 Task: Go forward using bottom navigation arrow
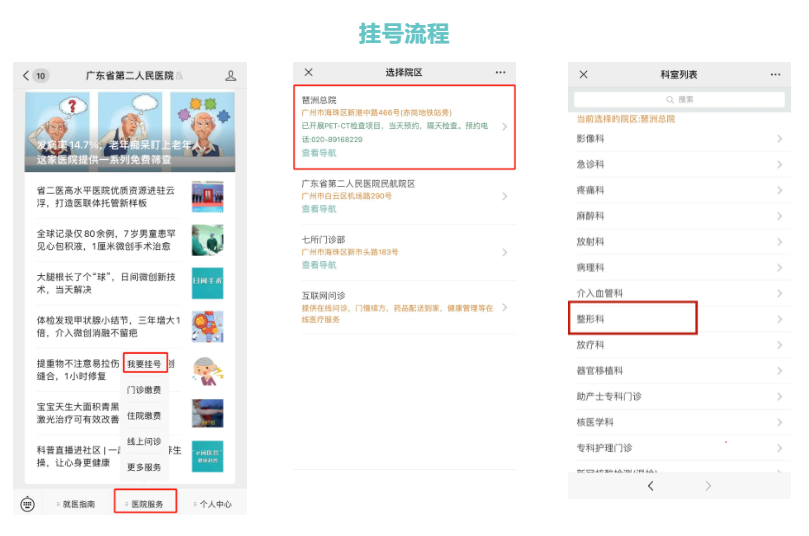point(708,485)
